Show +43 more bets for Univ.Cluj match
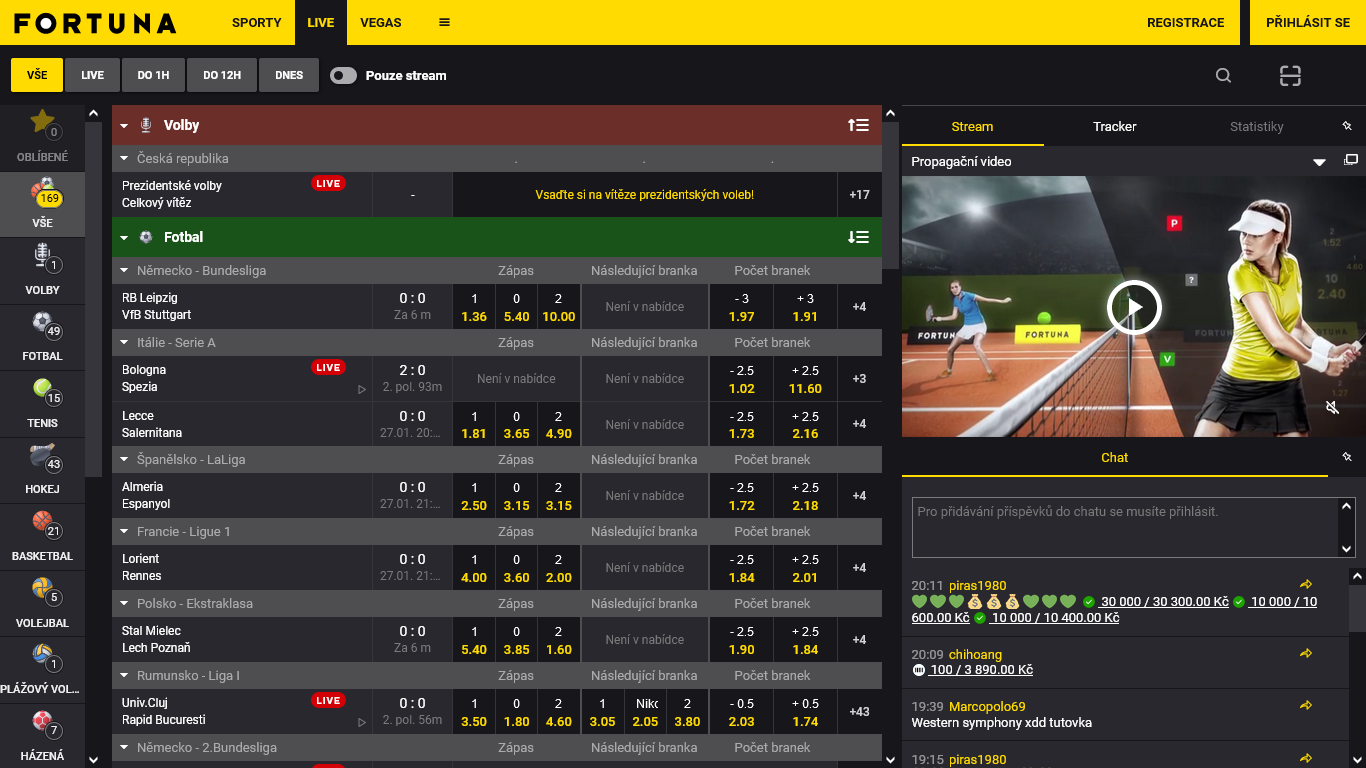This screenshot has height=768, width=1366. [x=859, y=712]
